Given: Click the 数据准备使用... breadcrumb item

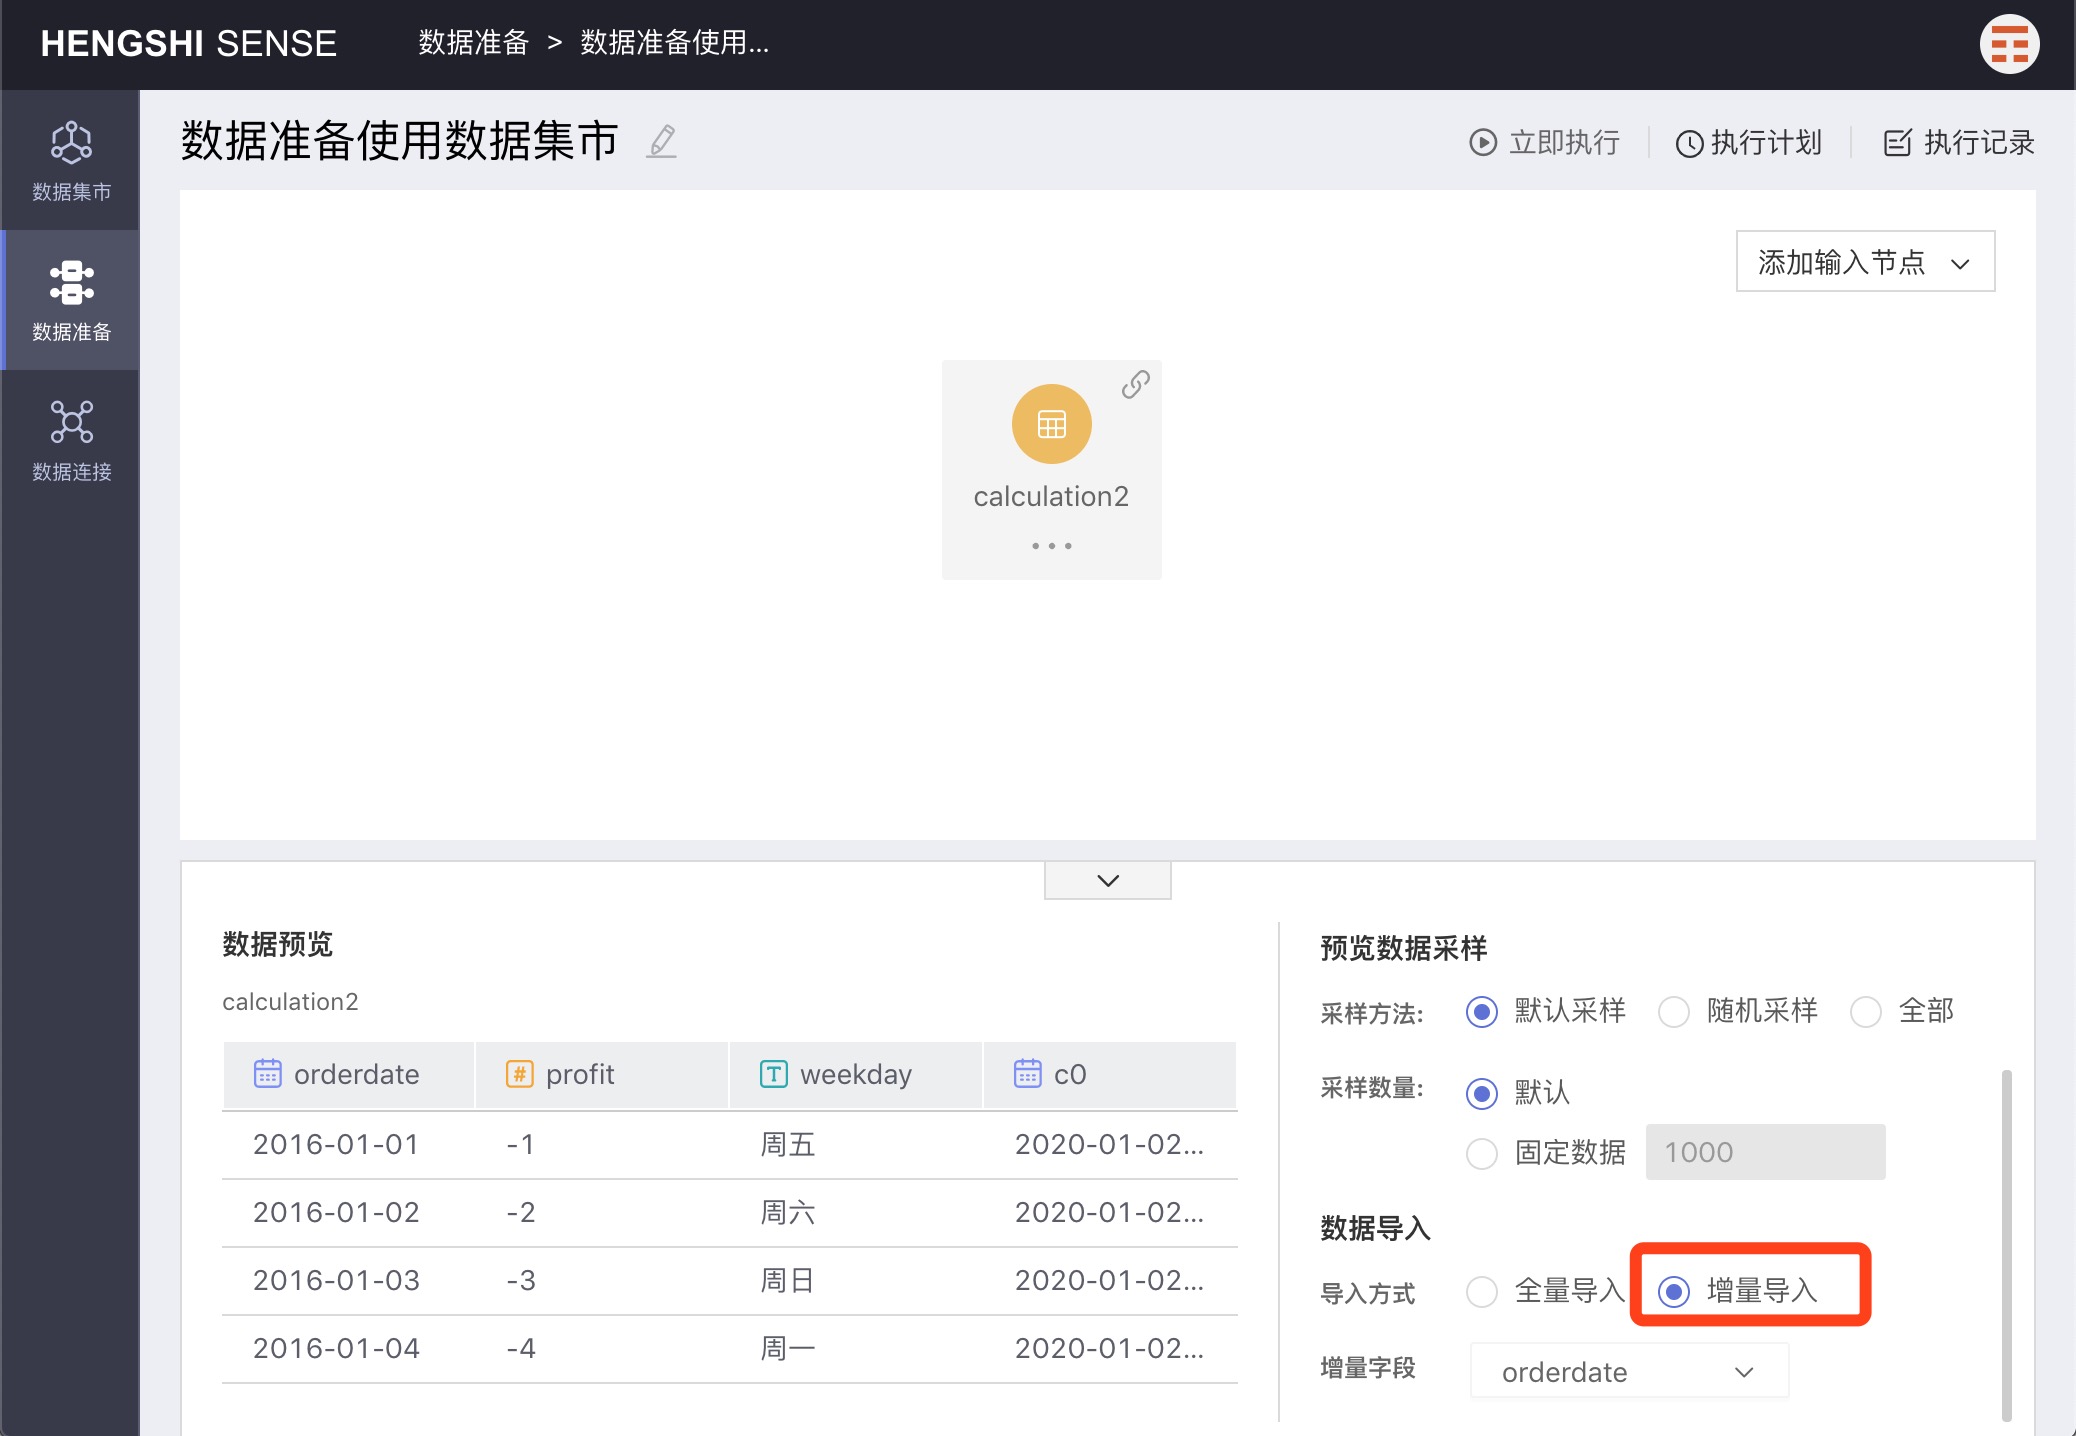Looking at the screenshot, I should click(675, 43).
